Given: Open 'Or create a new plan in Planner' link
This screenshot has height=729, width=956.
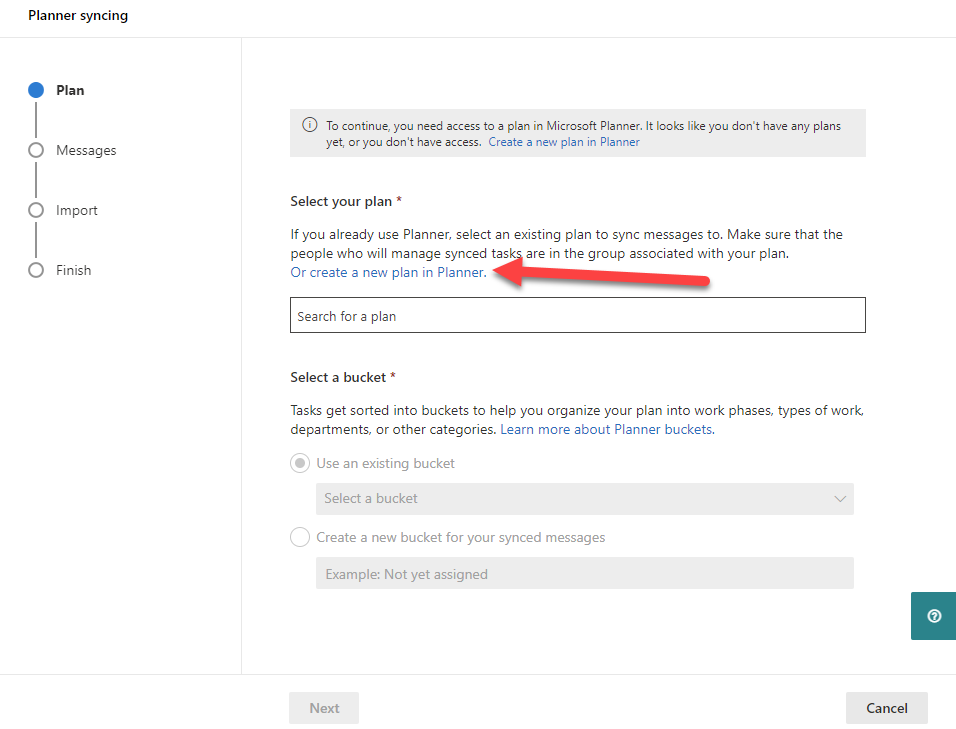Looking at the screenshot, I should pos(388,272).
